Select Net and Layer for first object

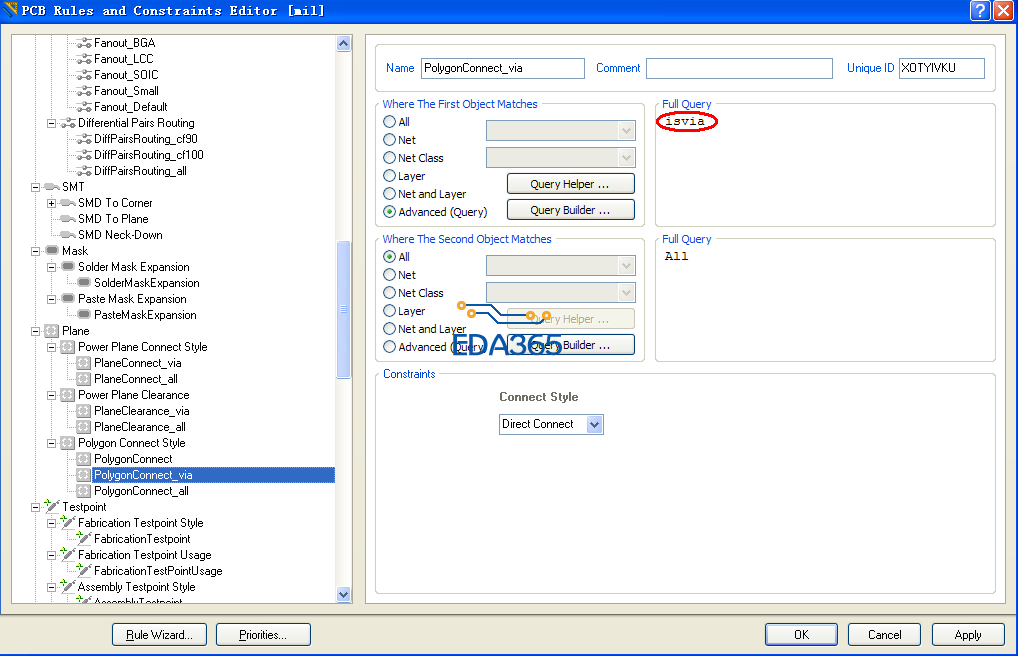(x=390, y=194)
